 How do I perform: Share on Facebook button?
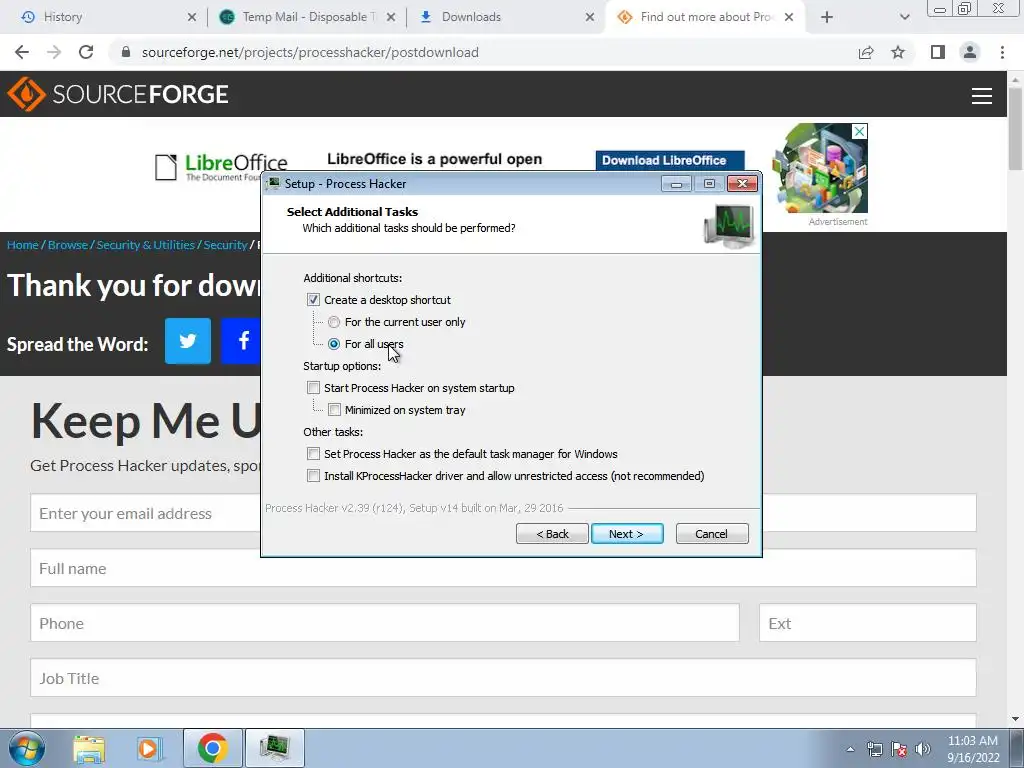241,341
